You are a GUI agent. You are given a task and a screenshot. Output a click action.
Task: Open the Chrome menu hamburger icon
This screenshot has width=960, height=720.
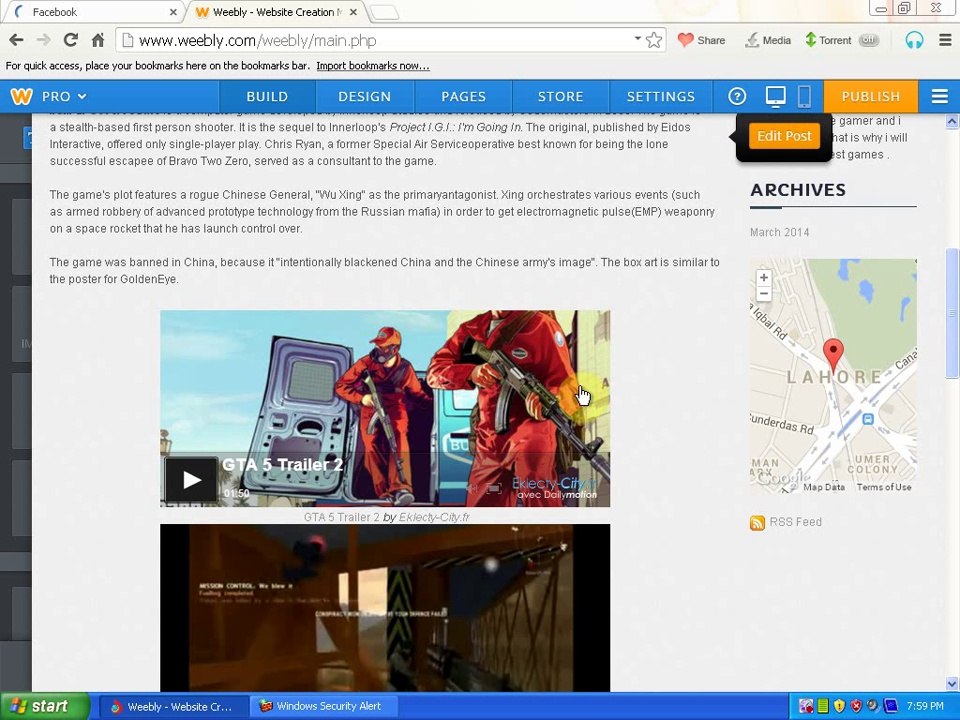[x=945, y=40]
